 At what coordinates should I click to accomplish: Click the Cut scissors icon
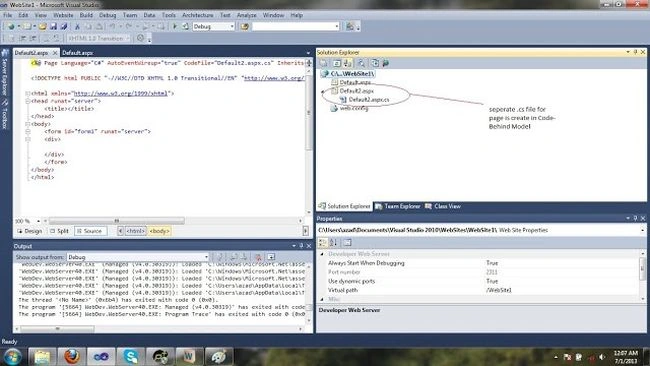(77, 27)
